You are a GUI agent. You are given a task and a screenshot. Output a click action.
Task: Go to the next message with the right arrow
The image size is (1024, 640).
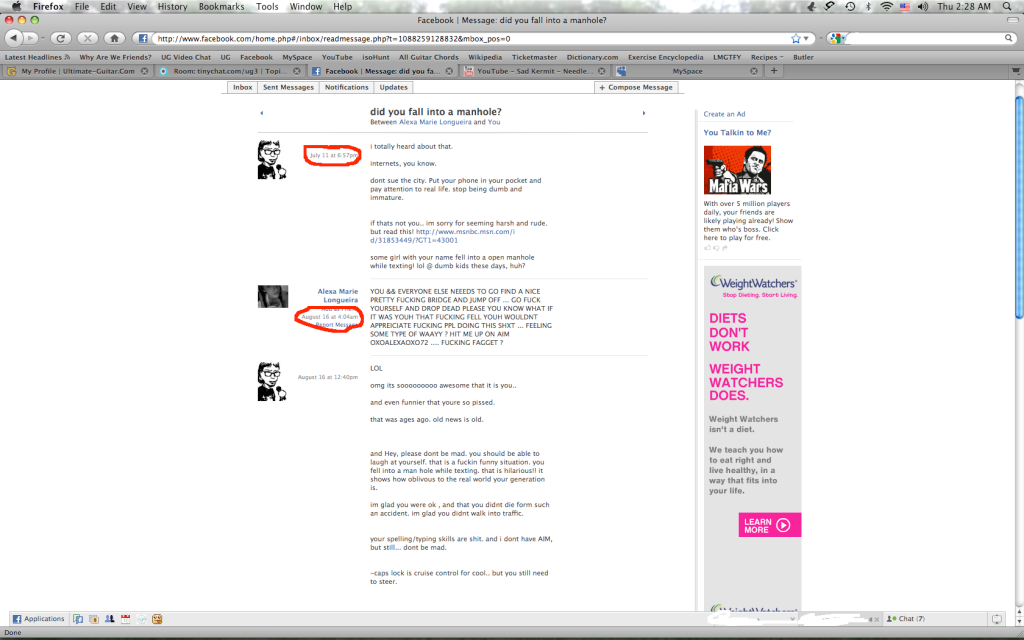click(643, 113)
